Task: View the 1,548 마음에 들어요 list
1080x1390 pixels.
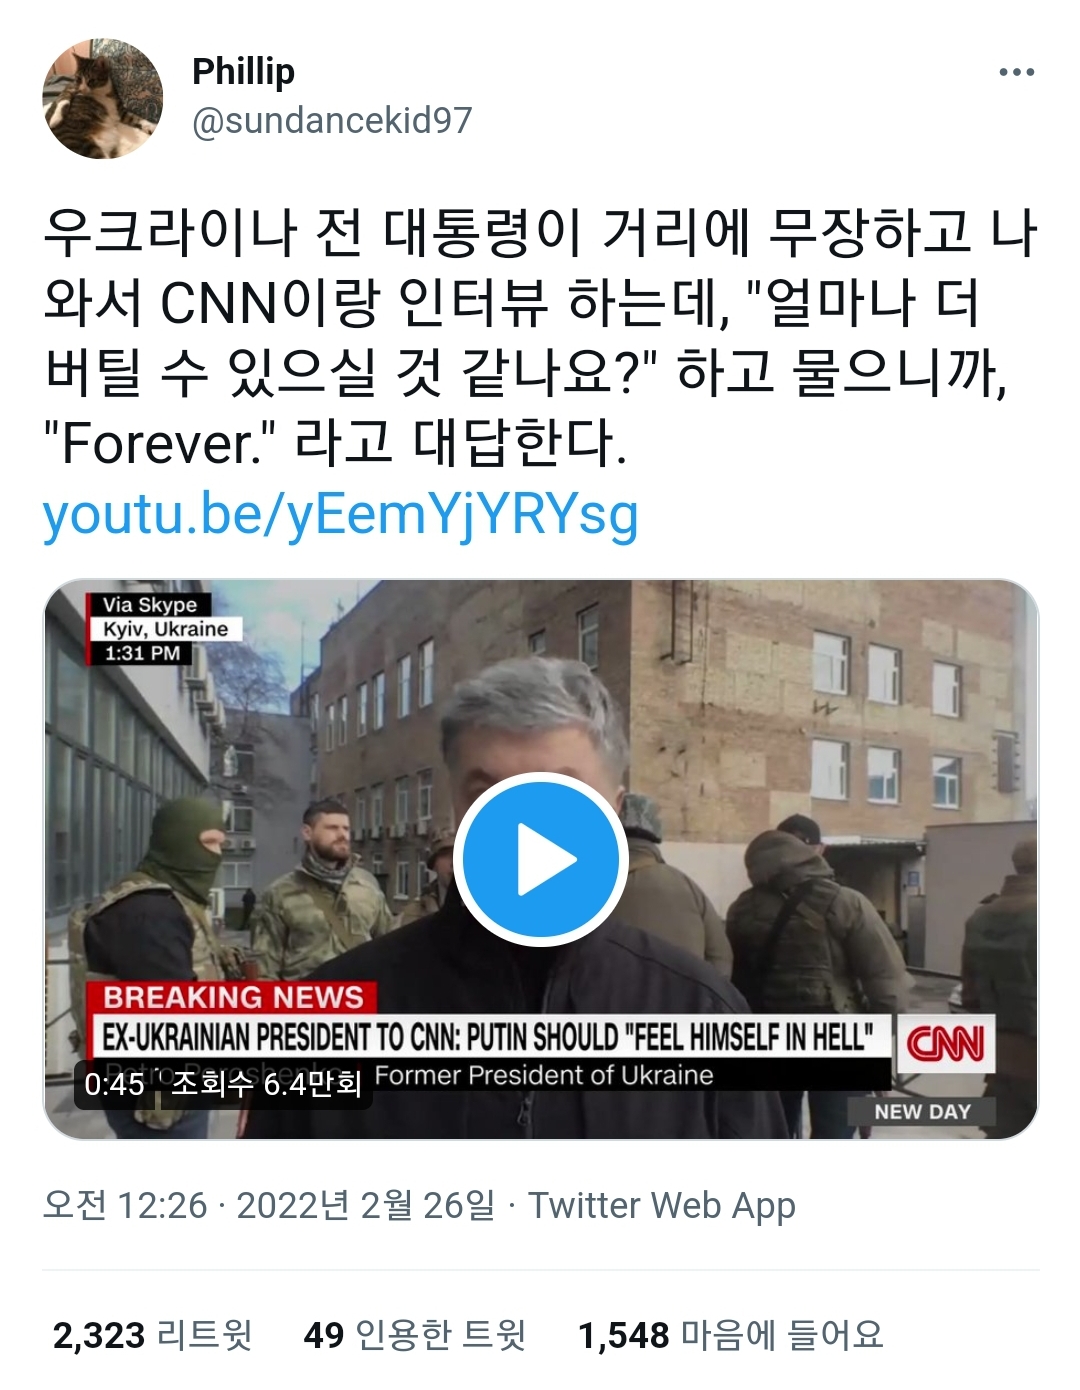Action: point(731,1335)
